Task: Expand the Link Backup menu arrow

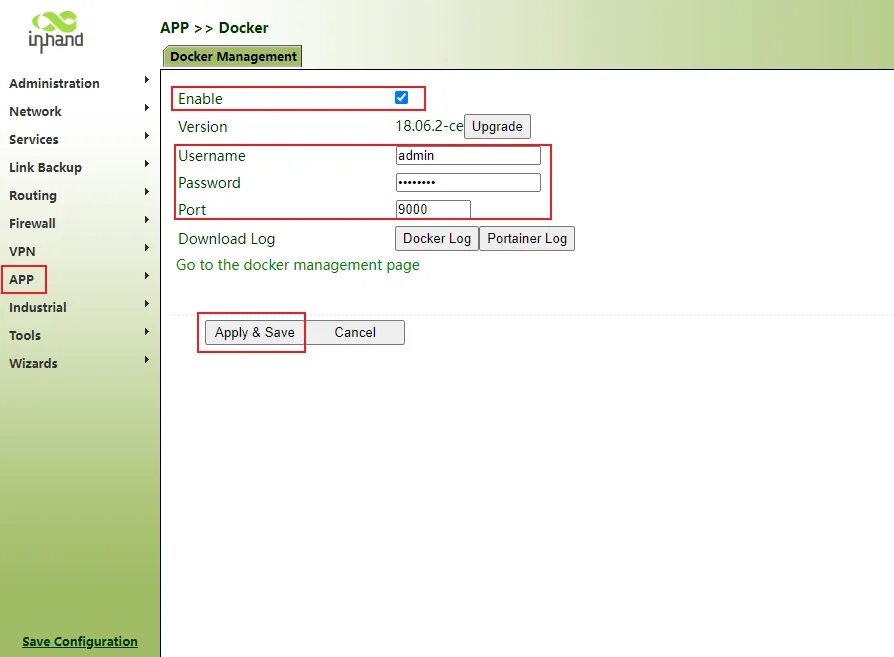Action: tap(147, 164)
